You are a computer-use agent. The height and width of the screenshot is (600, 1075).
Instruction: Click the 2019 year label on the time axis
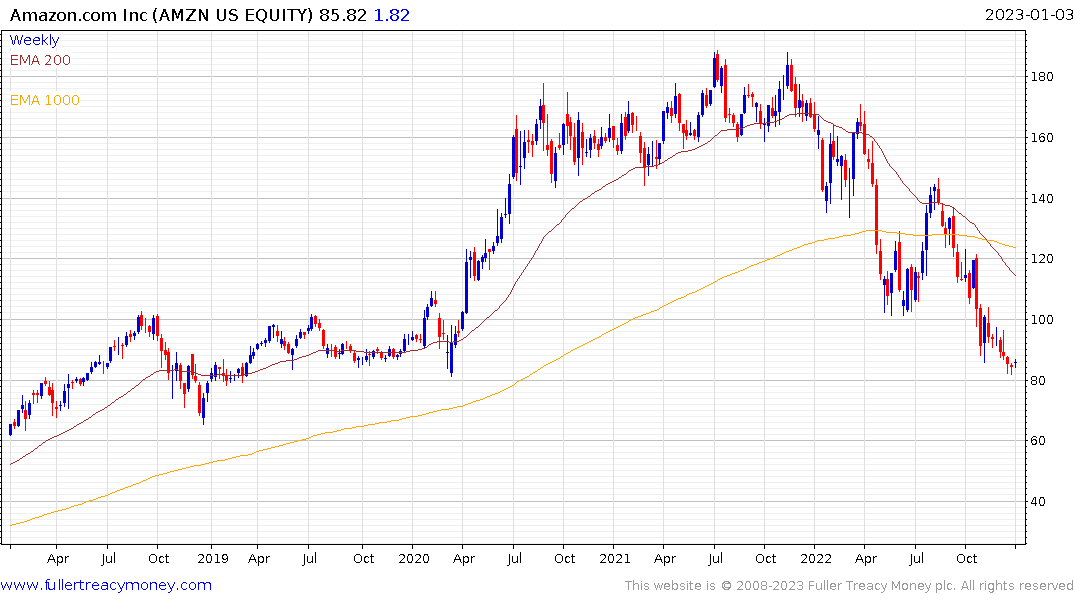click(x=213, y=558)
